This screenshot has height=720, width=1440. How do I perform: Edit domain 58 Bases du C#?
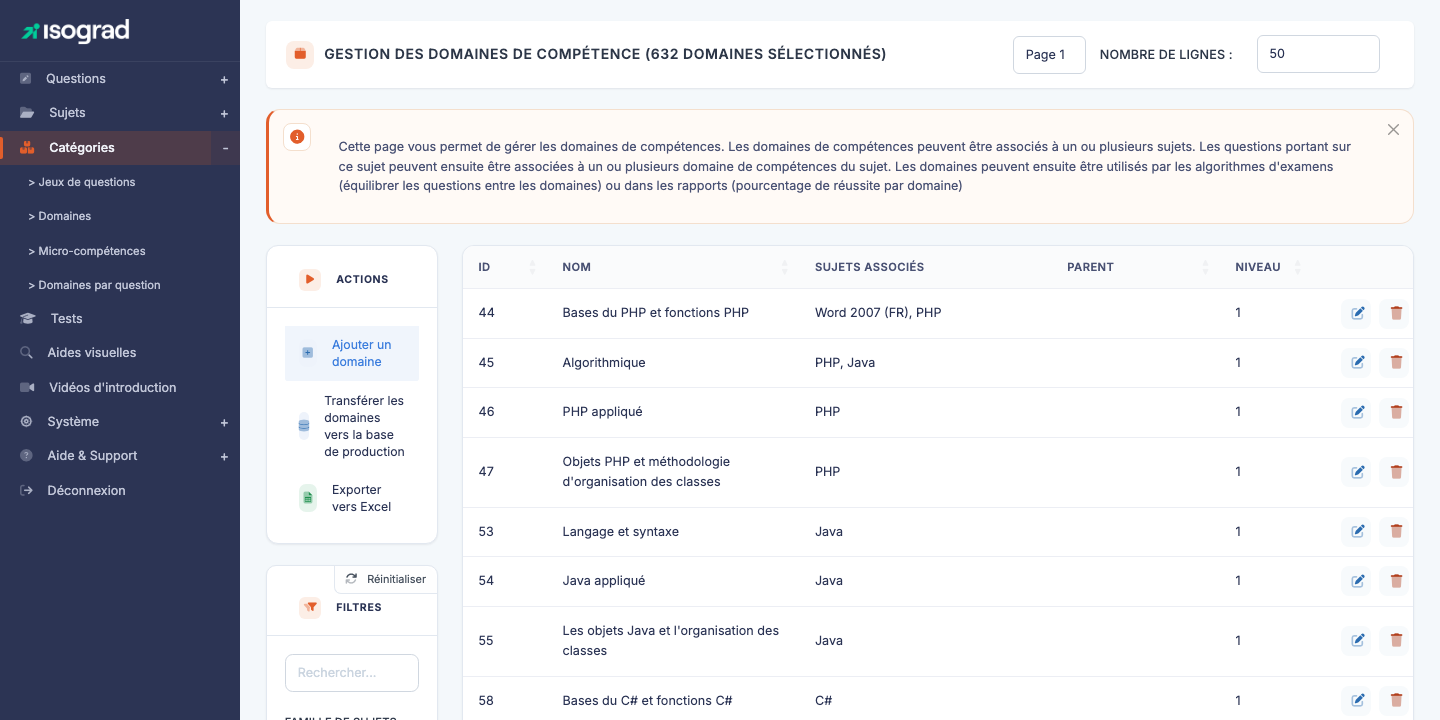(x=1357, y=700)
